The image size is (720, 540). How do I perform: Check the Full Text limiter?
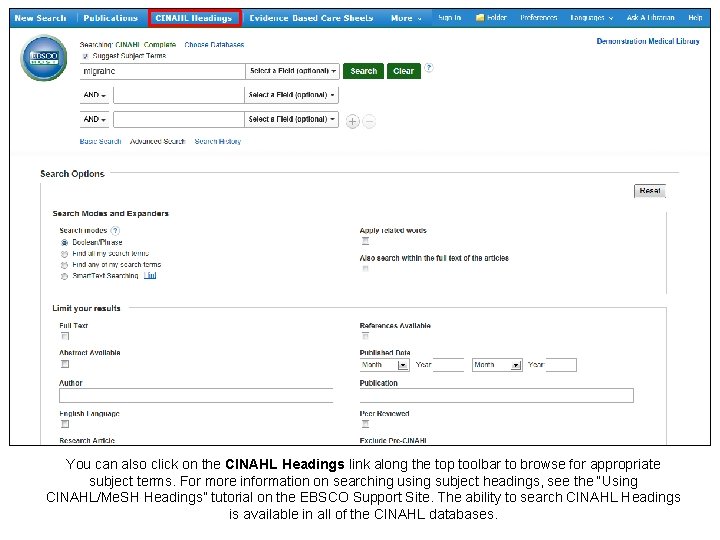tap(65, 336)
